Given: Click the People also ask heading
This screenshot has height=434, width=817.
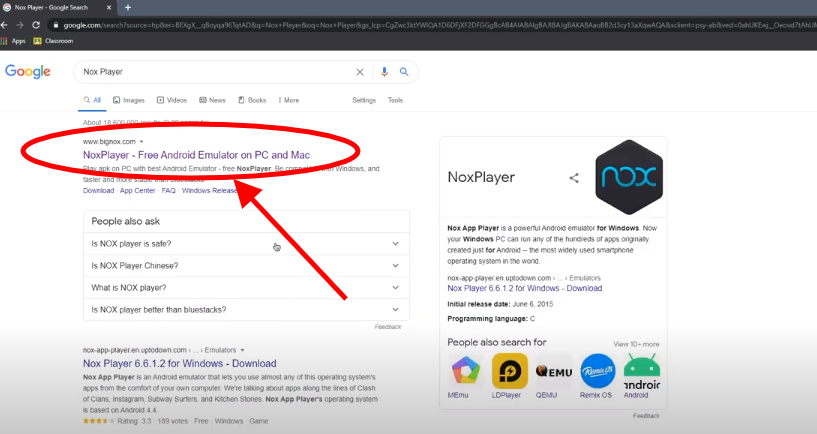Looking at the screenshot, I should tap(126, 221).
